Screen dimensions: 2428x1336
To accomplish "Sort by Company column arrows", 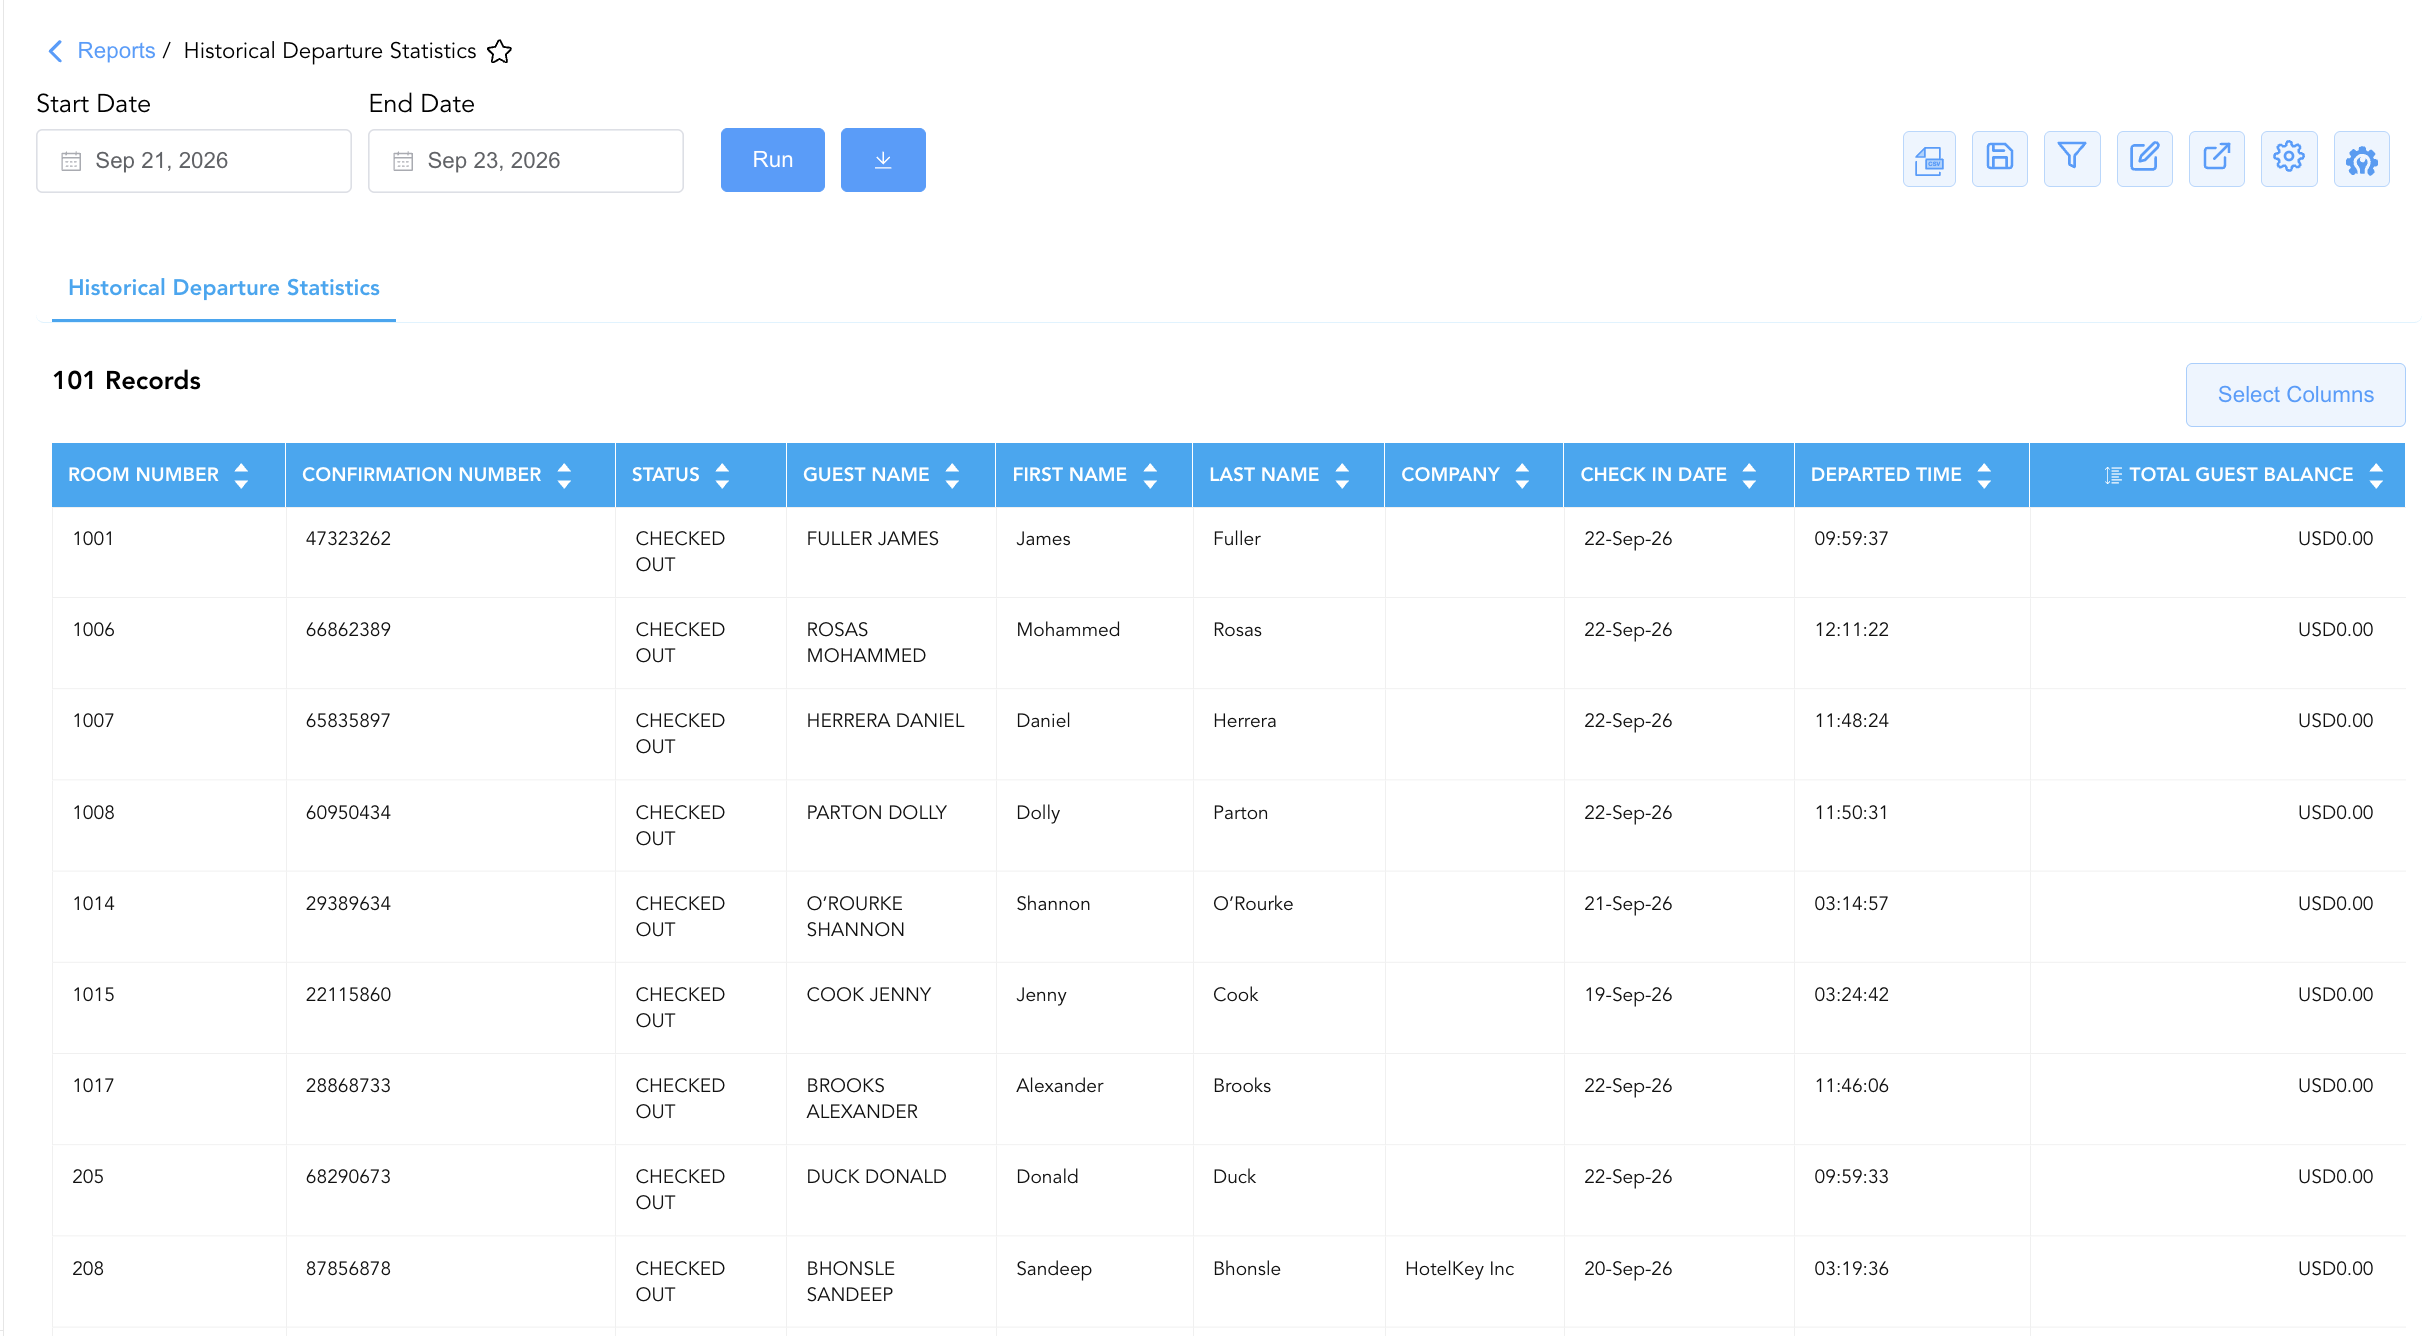I will [x=1522, y=475].
